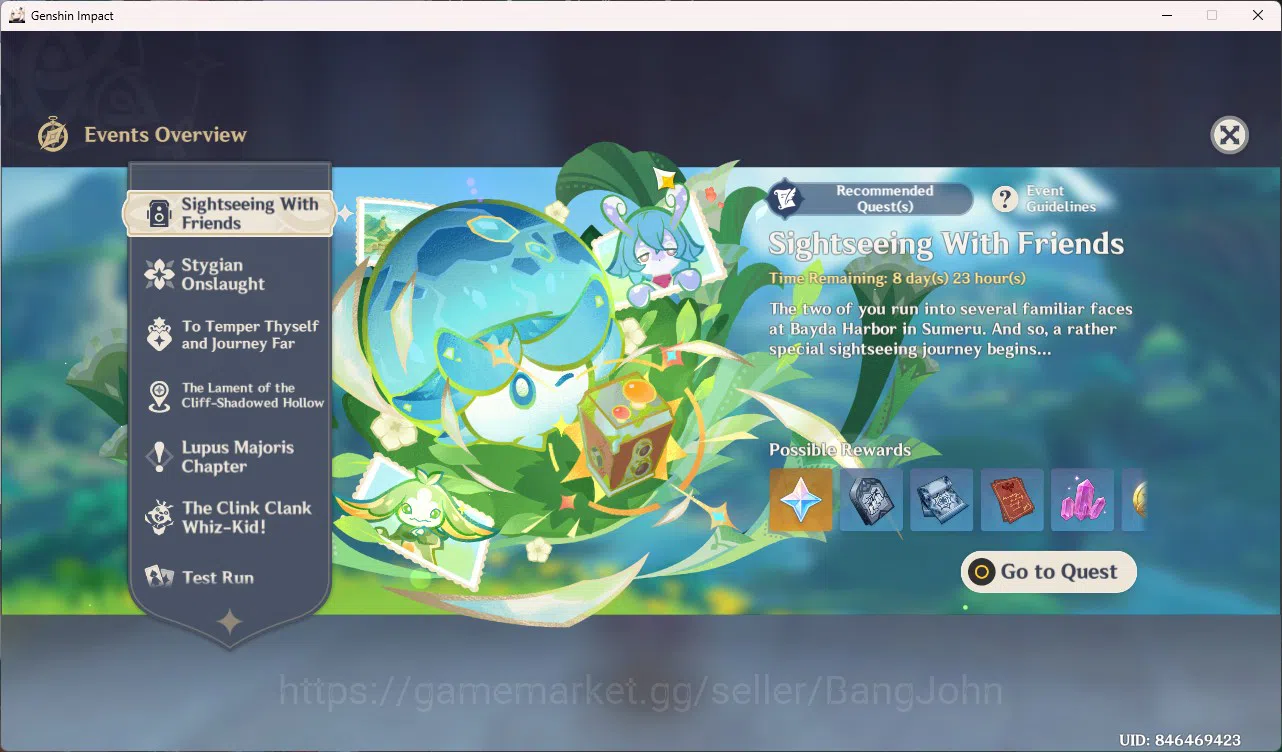
Task: Click the Events Overview heading
Action: [165, 135]
